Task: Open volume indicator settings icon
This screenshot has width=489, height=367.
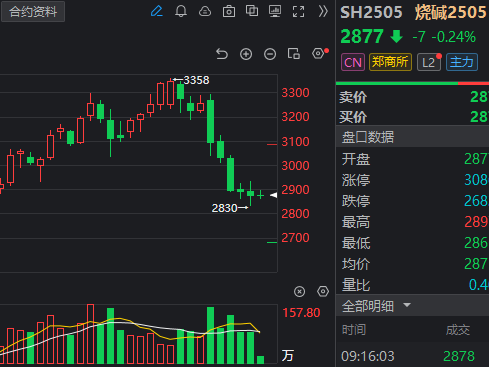Action: [x=323, y=291]
